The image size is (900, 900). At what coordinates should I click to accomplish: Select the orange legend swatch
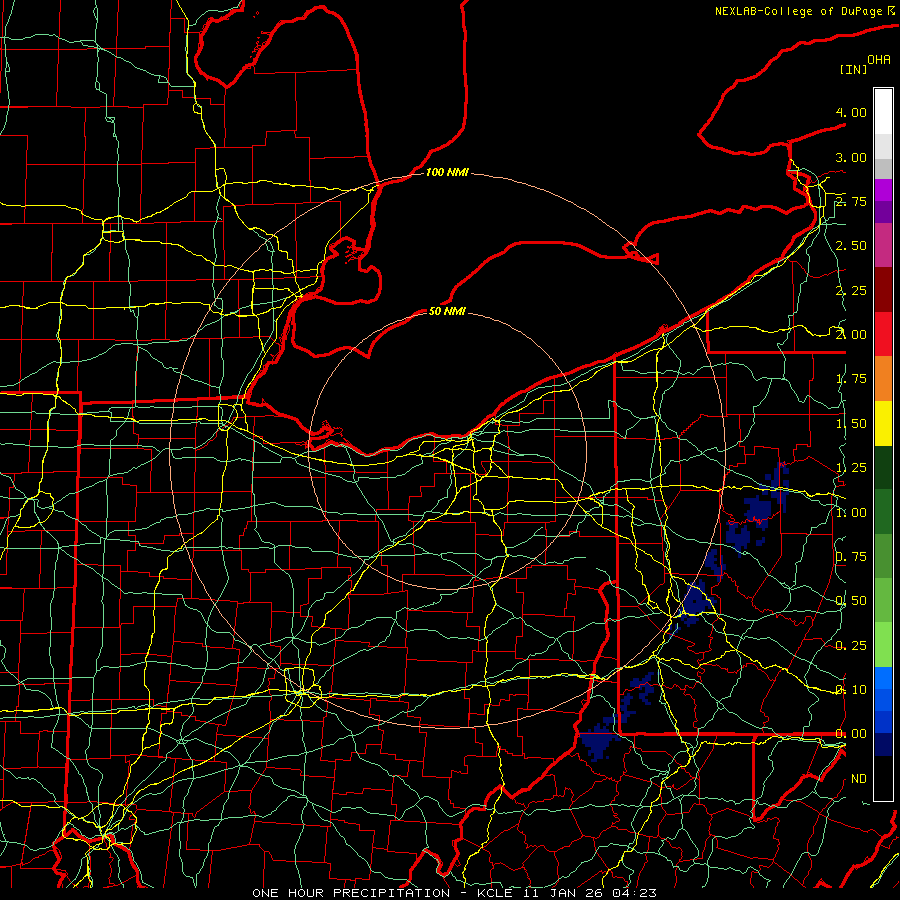pyautogui.click(x=883, y=379)
